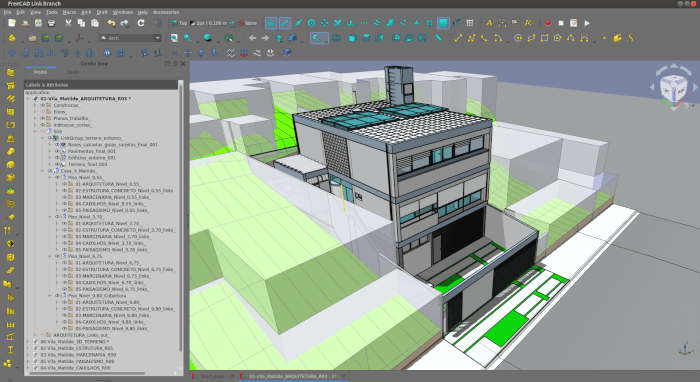Collapse the Casa_V_Matilde_ node
The image size is (700, 382).
(42, 171)
